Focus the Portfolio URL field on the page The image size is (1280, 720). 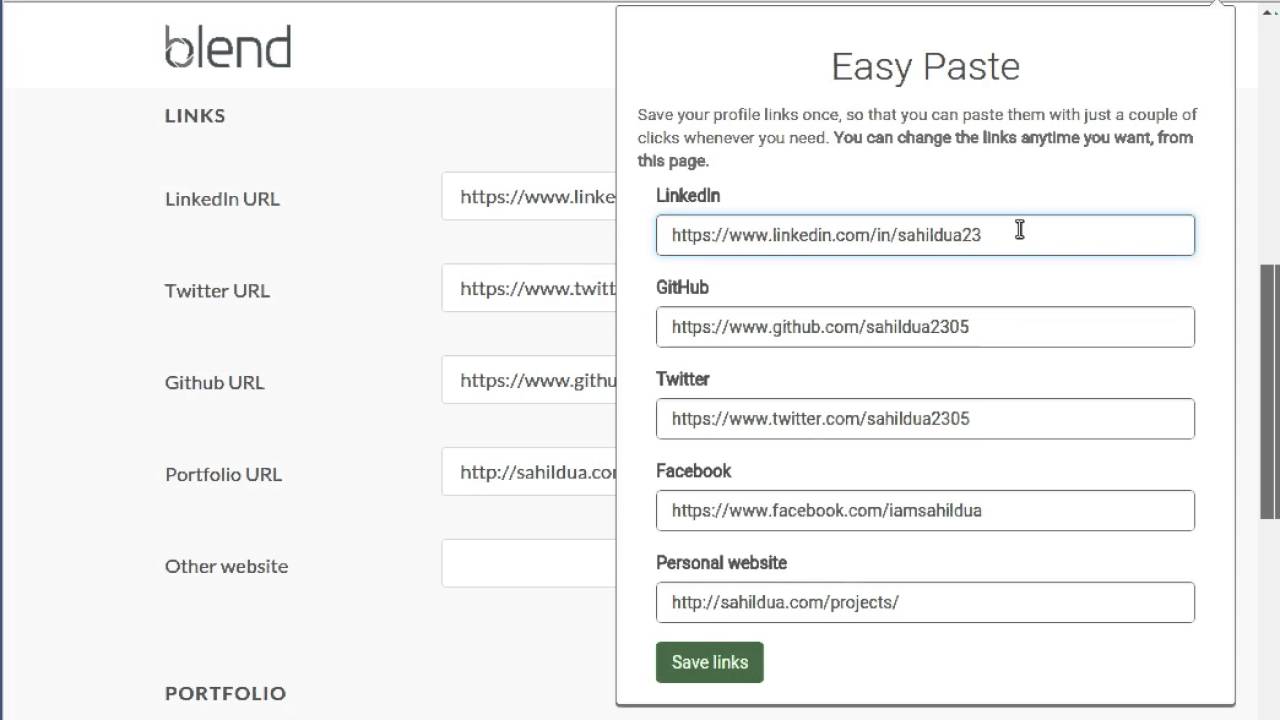(529, 472)
